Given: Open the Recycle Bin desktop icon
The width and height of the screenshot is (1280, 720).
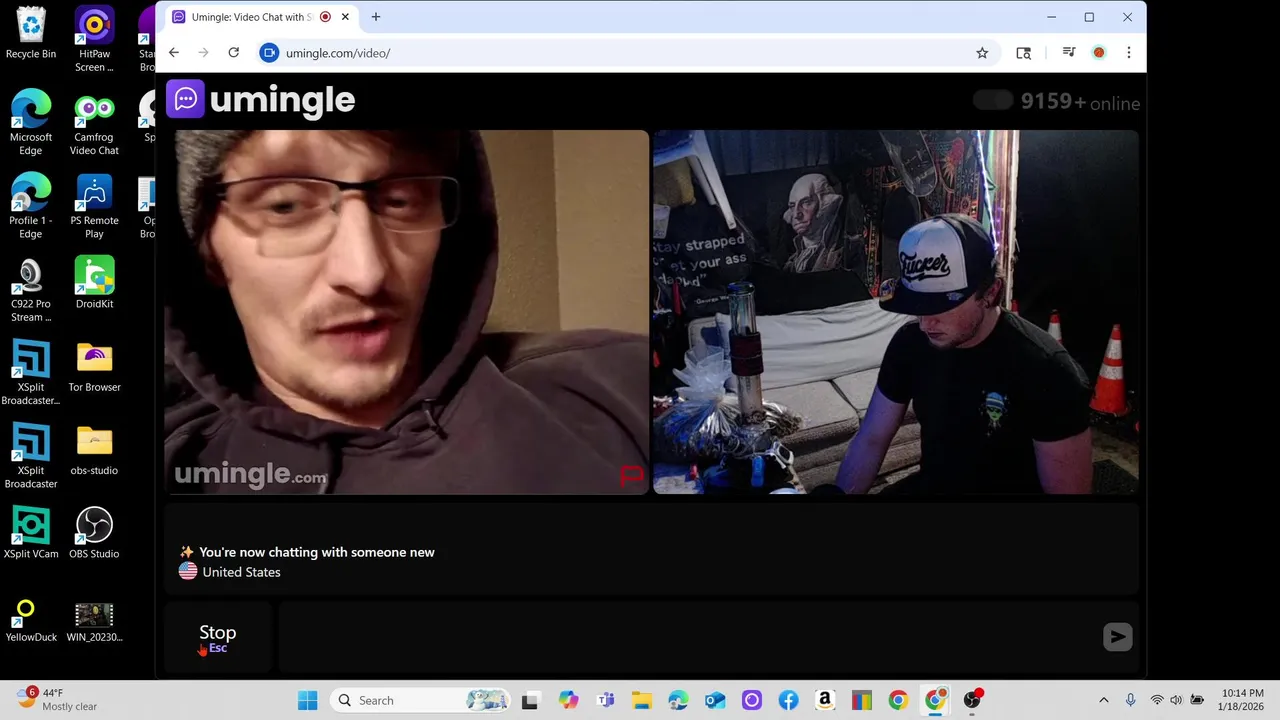Looking at the screenshot, I should [x=31, y=33].
